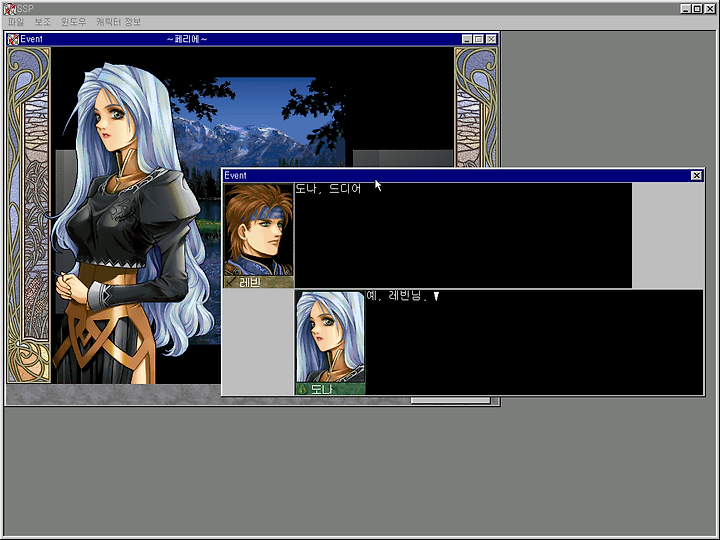Open the 윈도우 menu

click(x=73, y=22)
